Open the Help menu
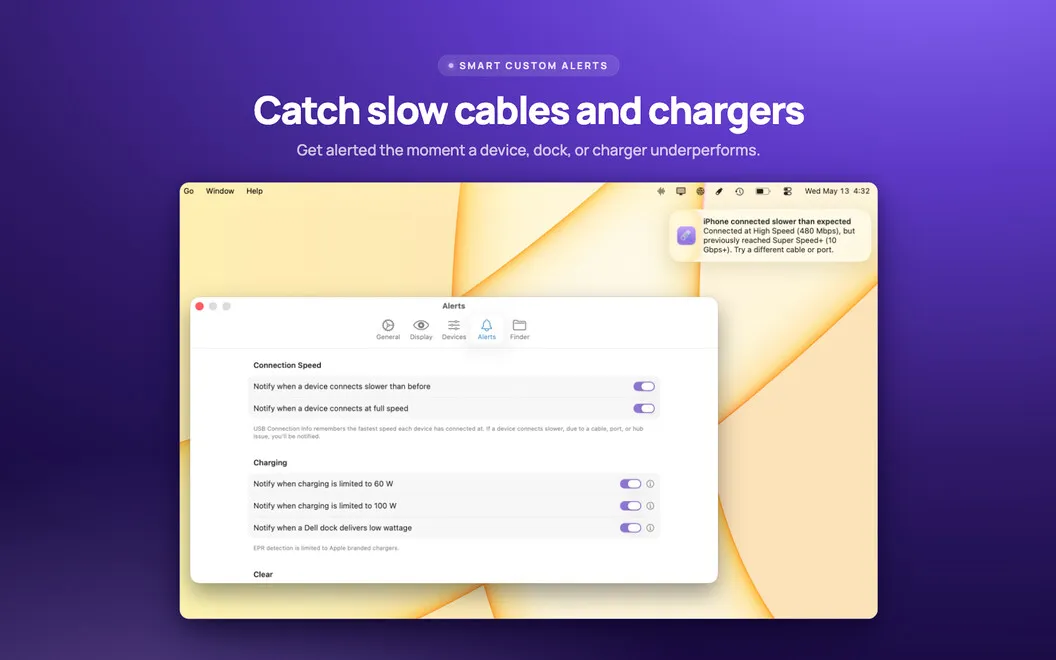Screen dimensions: 1056x660 [x=255, y=191]
